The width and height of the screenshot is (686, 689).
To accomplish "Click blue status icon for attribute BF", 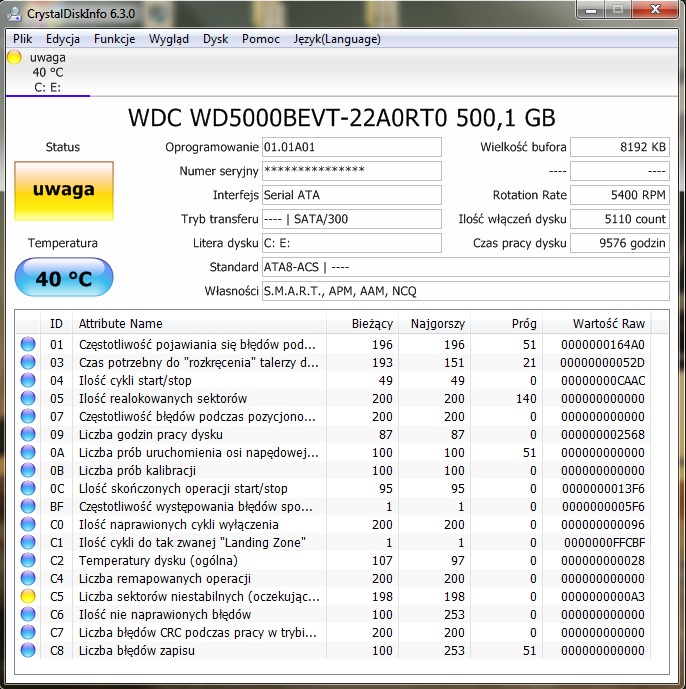I will (28, 506).
